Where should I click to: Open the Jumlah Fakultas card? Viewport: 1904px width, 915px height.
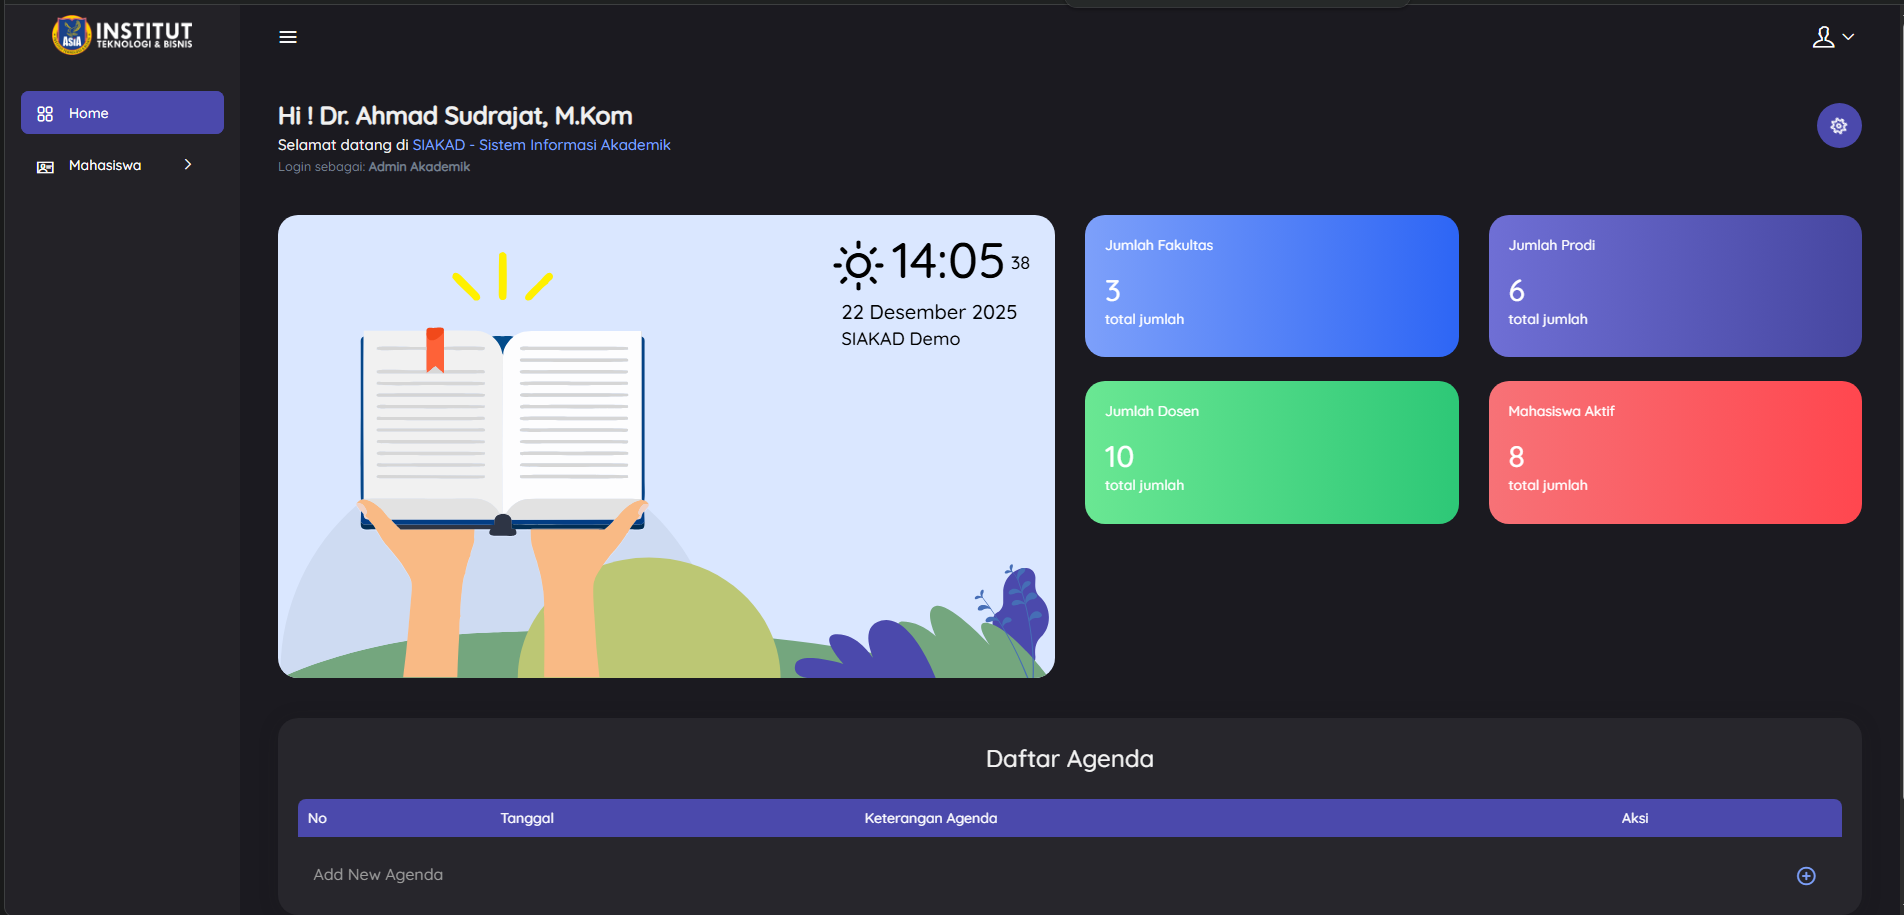pyautogui.click(x=1271, y=286)
